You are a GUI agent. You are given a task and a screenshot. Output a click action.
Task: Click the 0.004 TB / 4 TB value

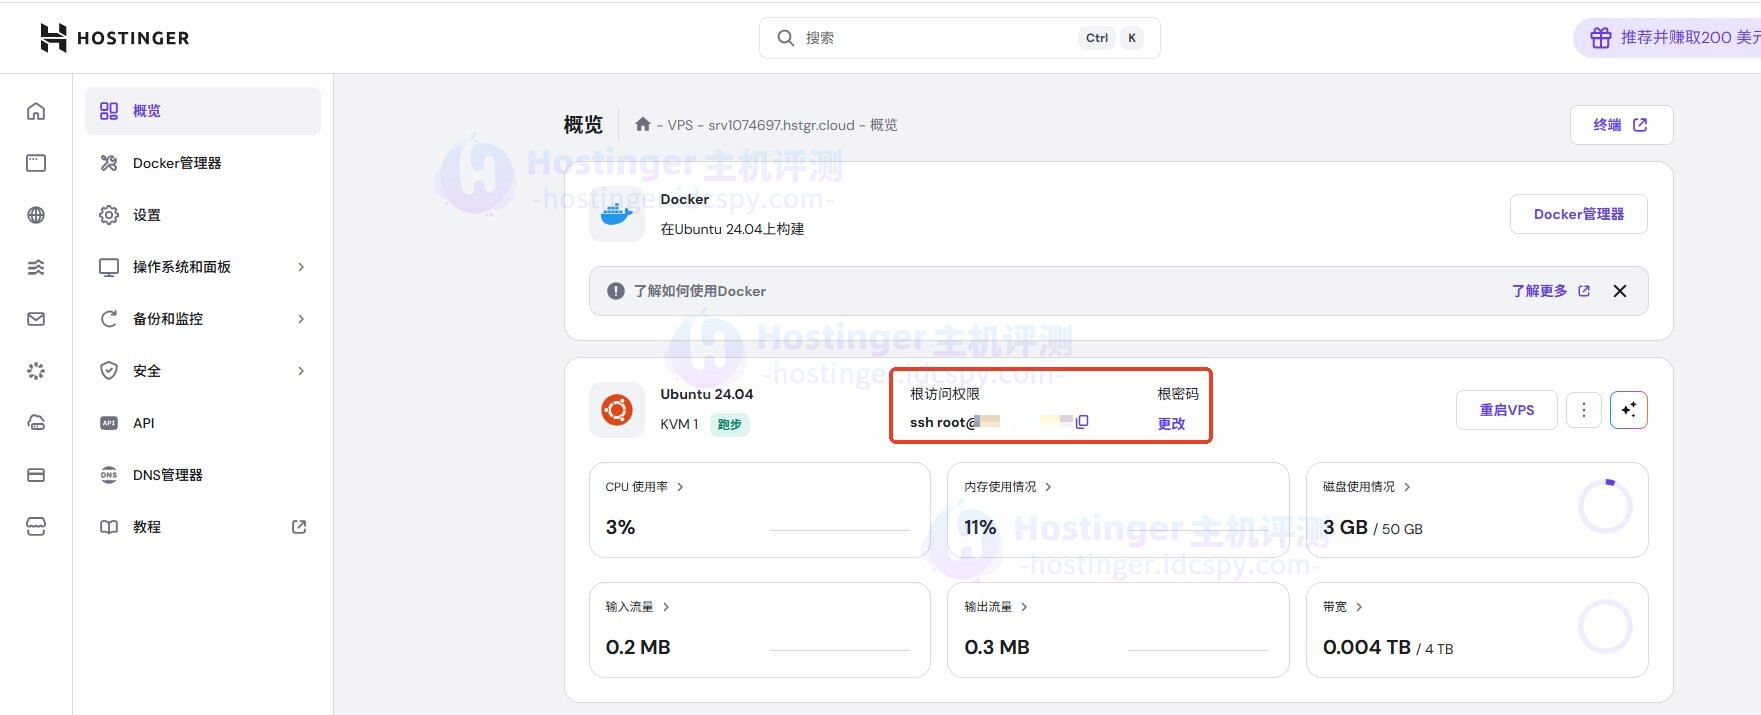(x=1388, y=647)
